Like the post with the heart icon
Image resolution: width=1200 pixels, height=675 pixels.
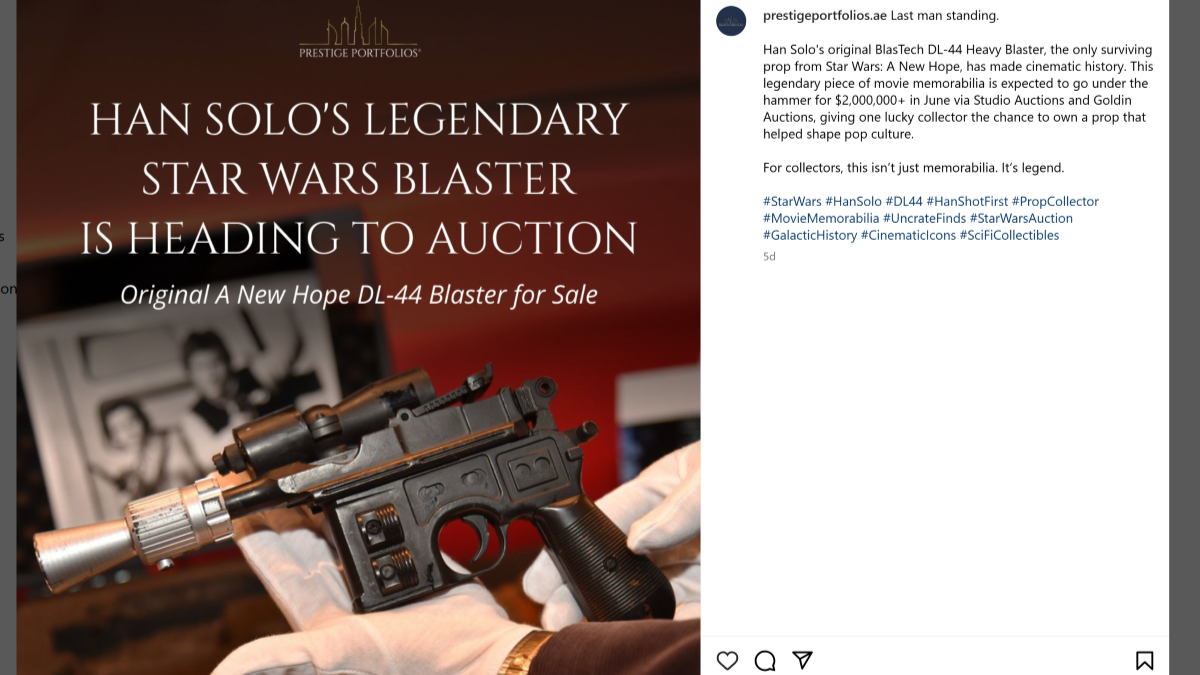tap(727, 660)
